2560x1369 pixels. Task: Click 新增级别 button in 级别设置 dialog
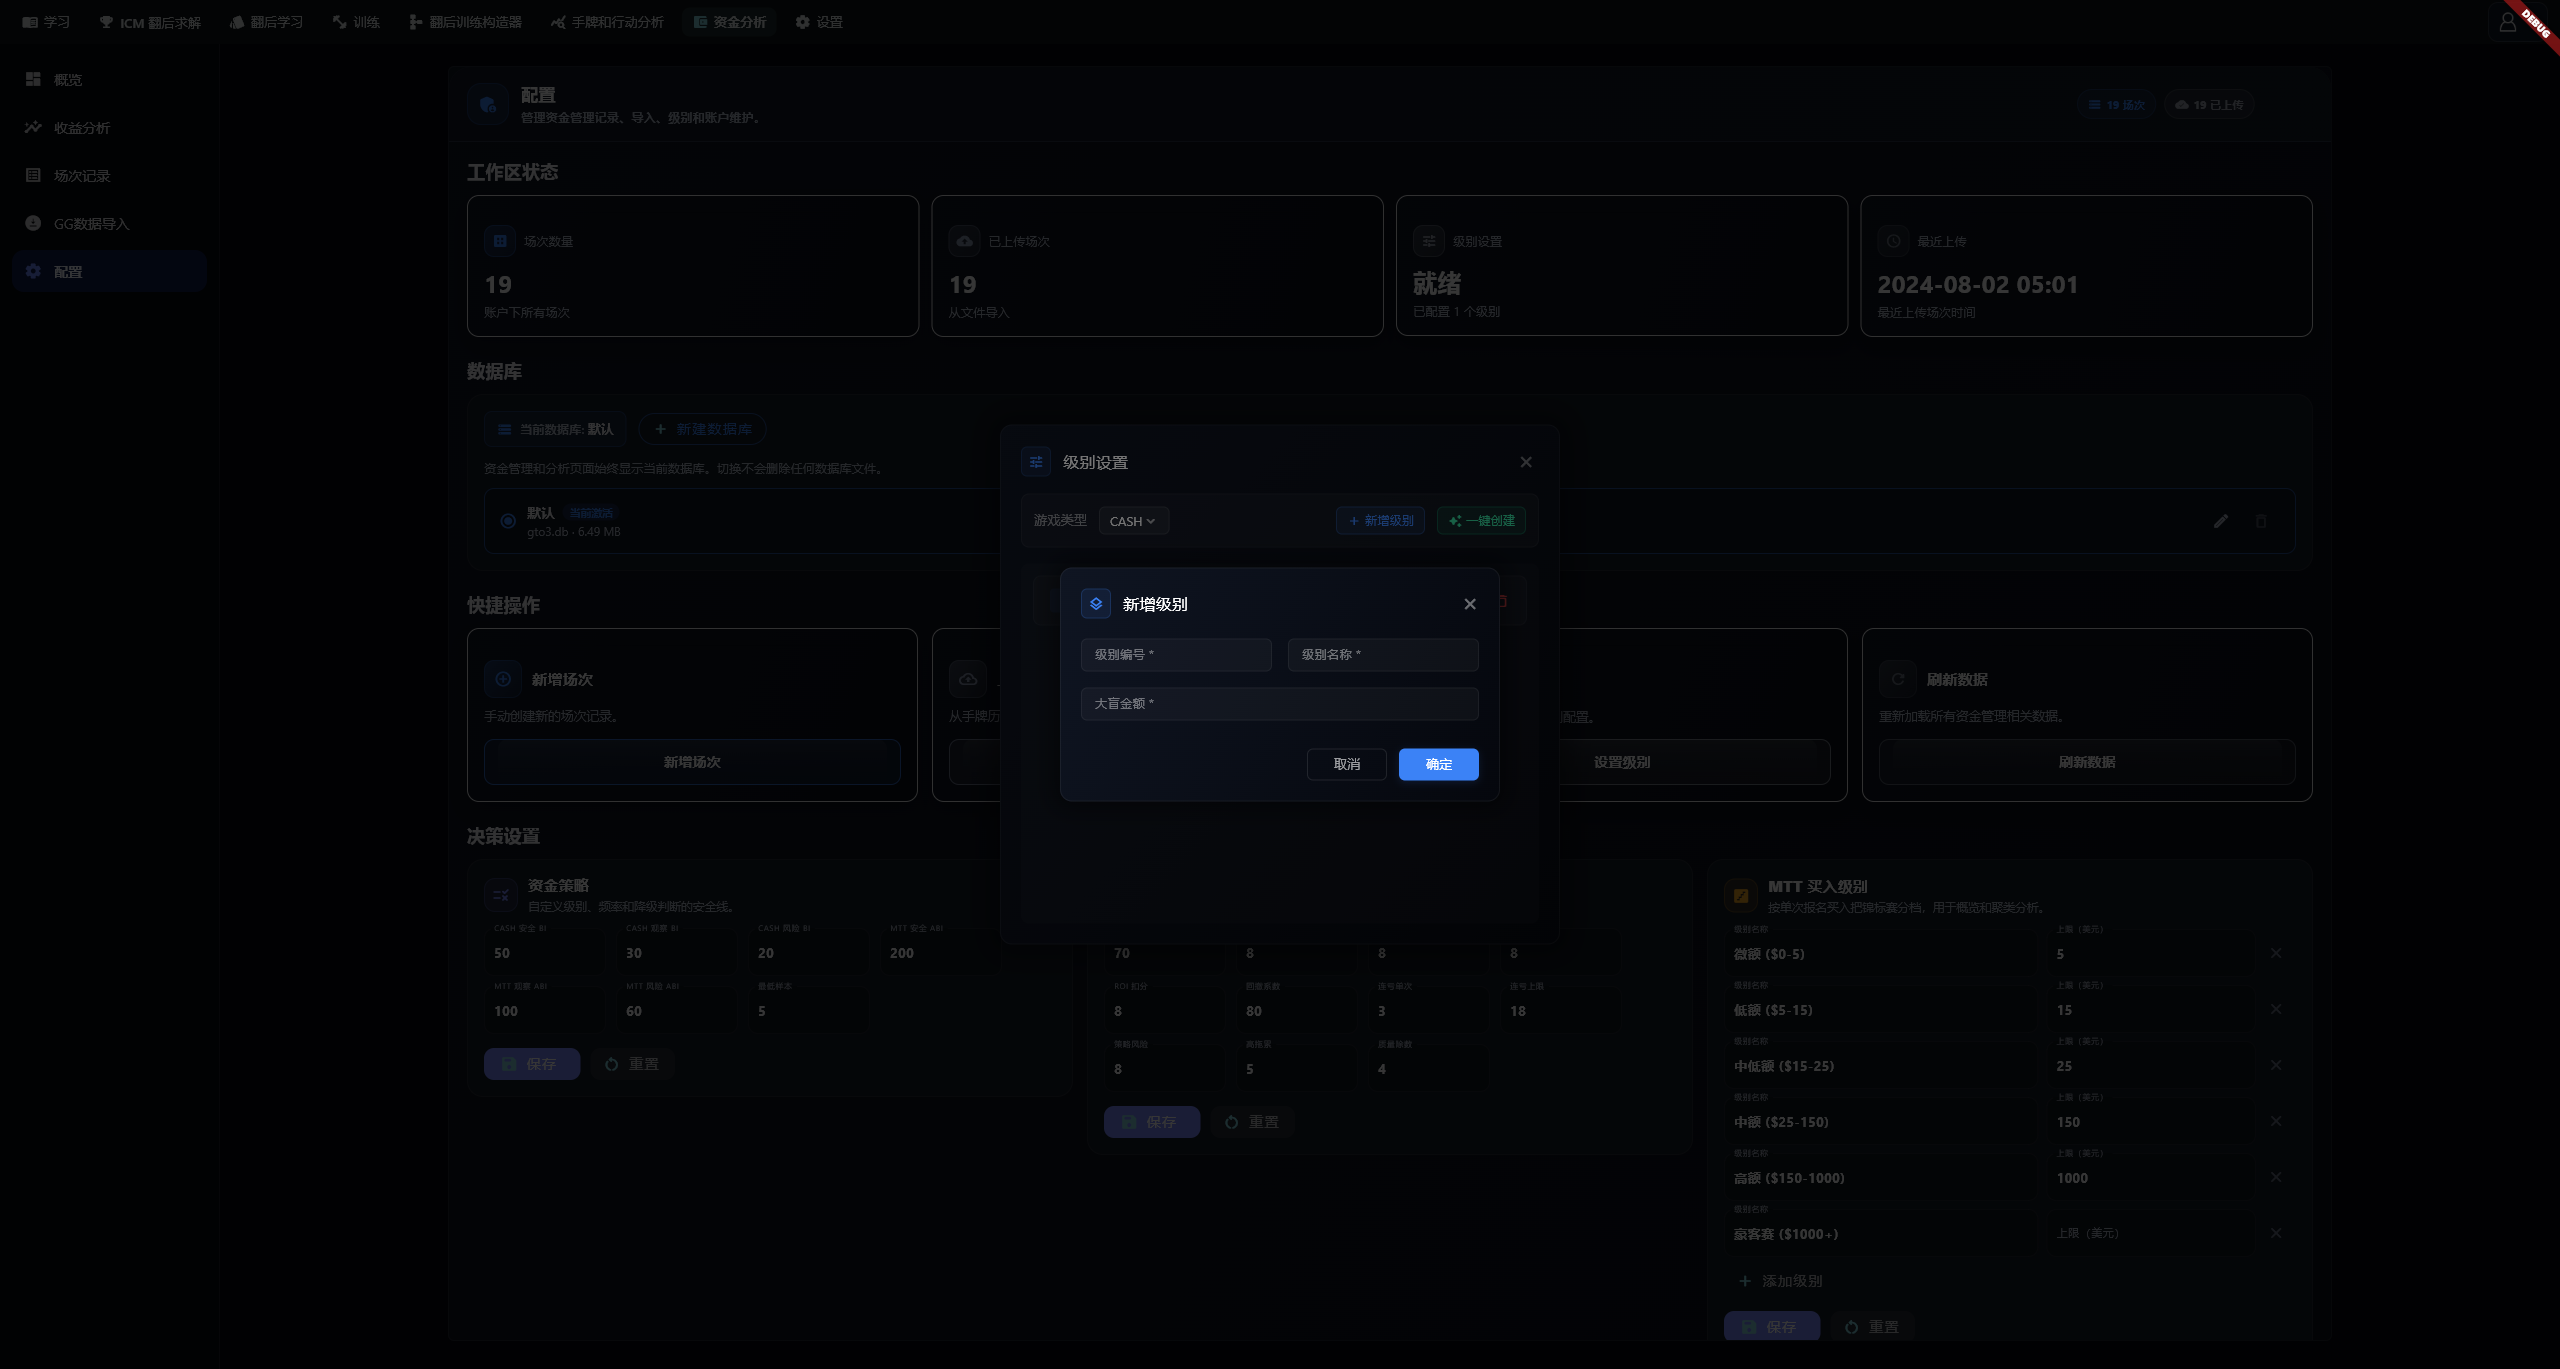(x=1380, y=521)
